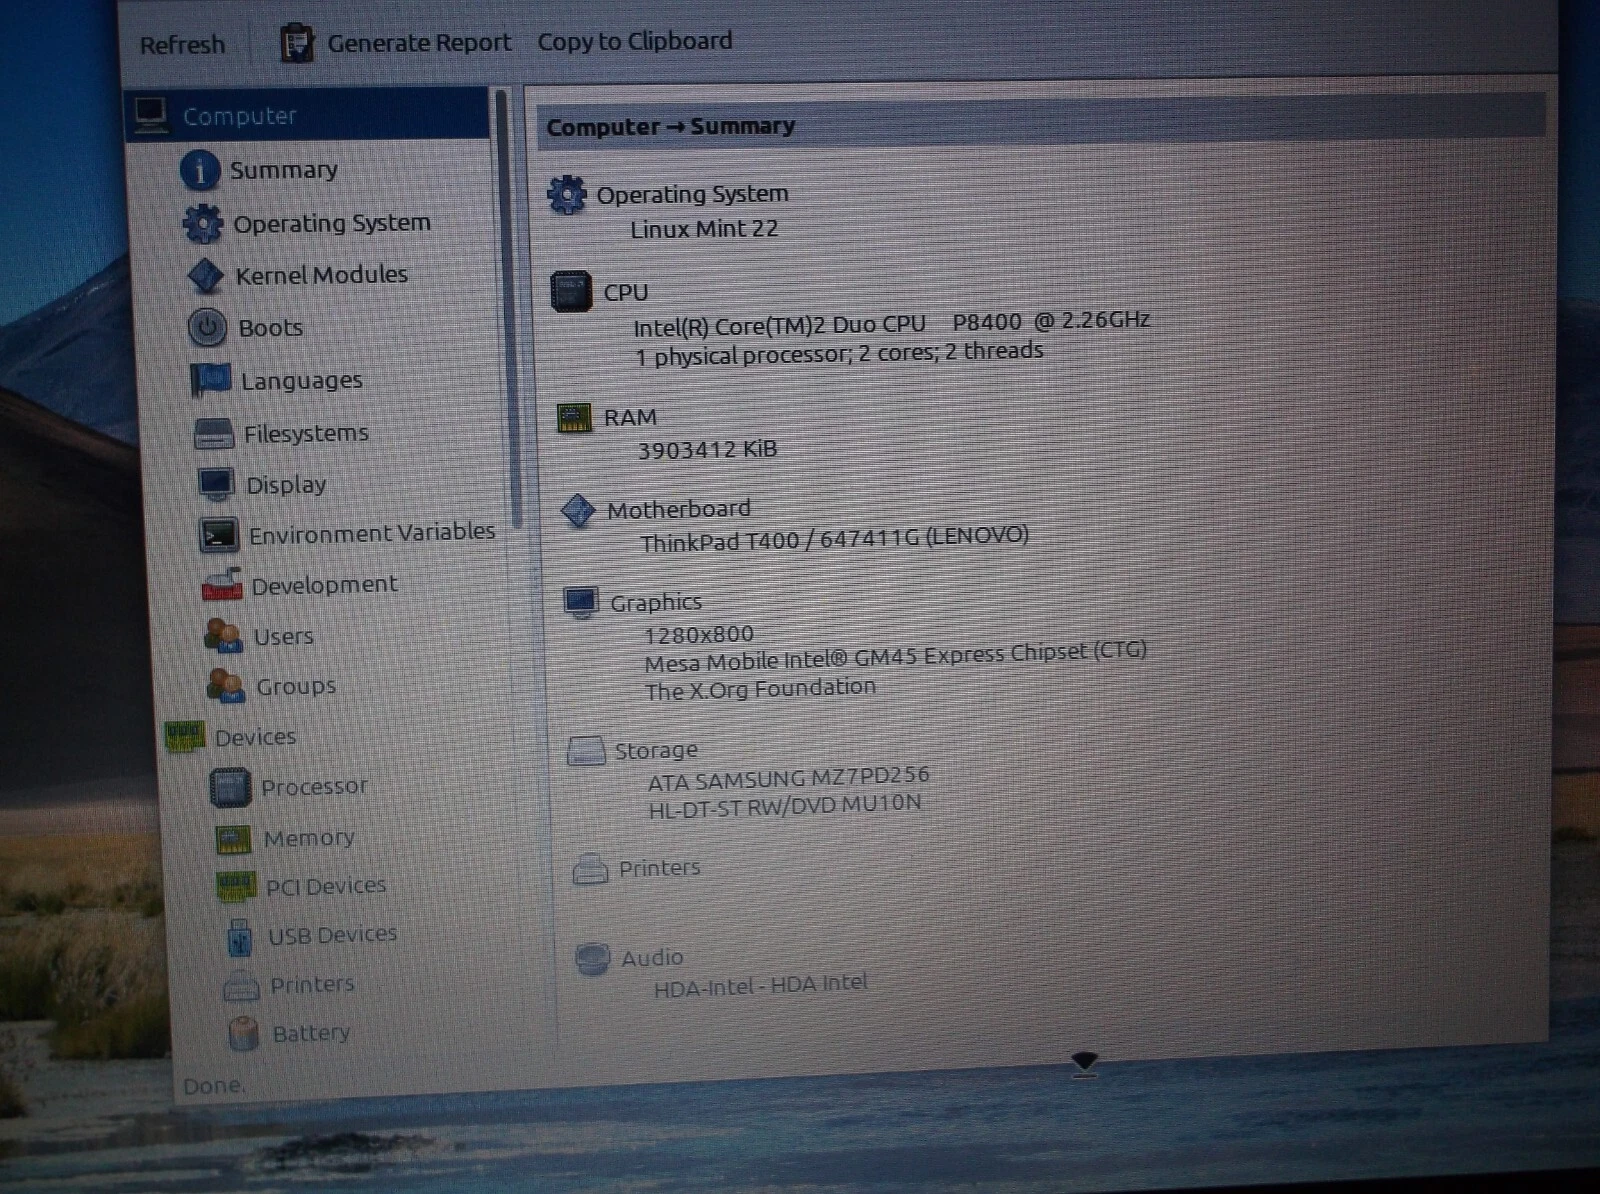
Task: Select Memory under Devices
Action: point(309,838)
